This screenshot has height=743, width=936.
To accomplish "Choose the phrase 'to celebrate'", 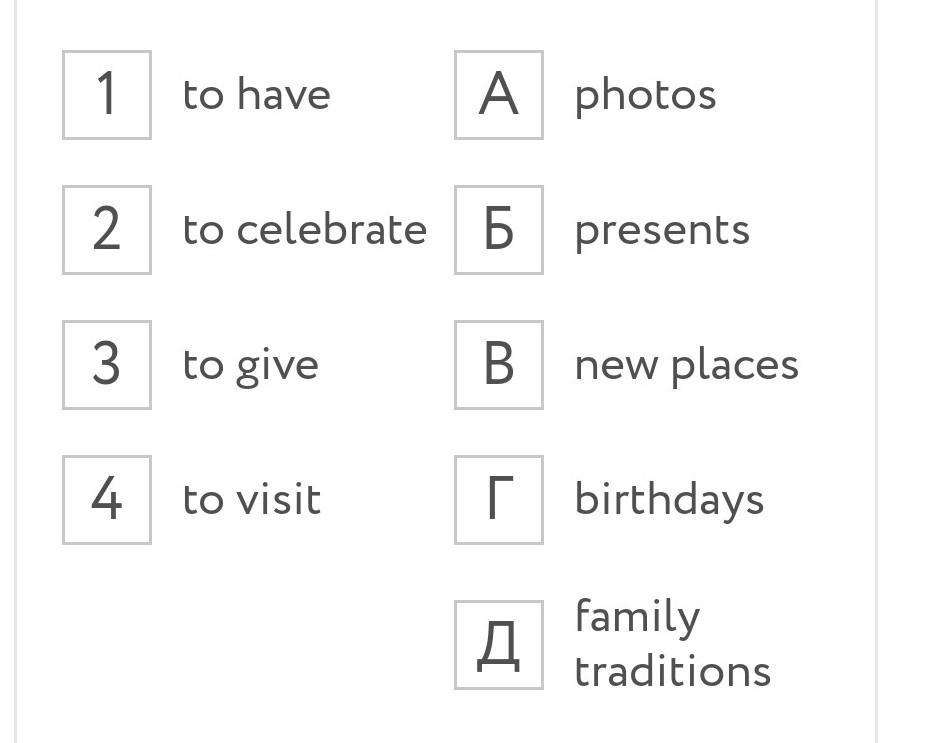I will (304, 229).
